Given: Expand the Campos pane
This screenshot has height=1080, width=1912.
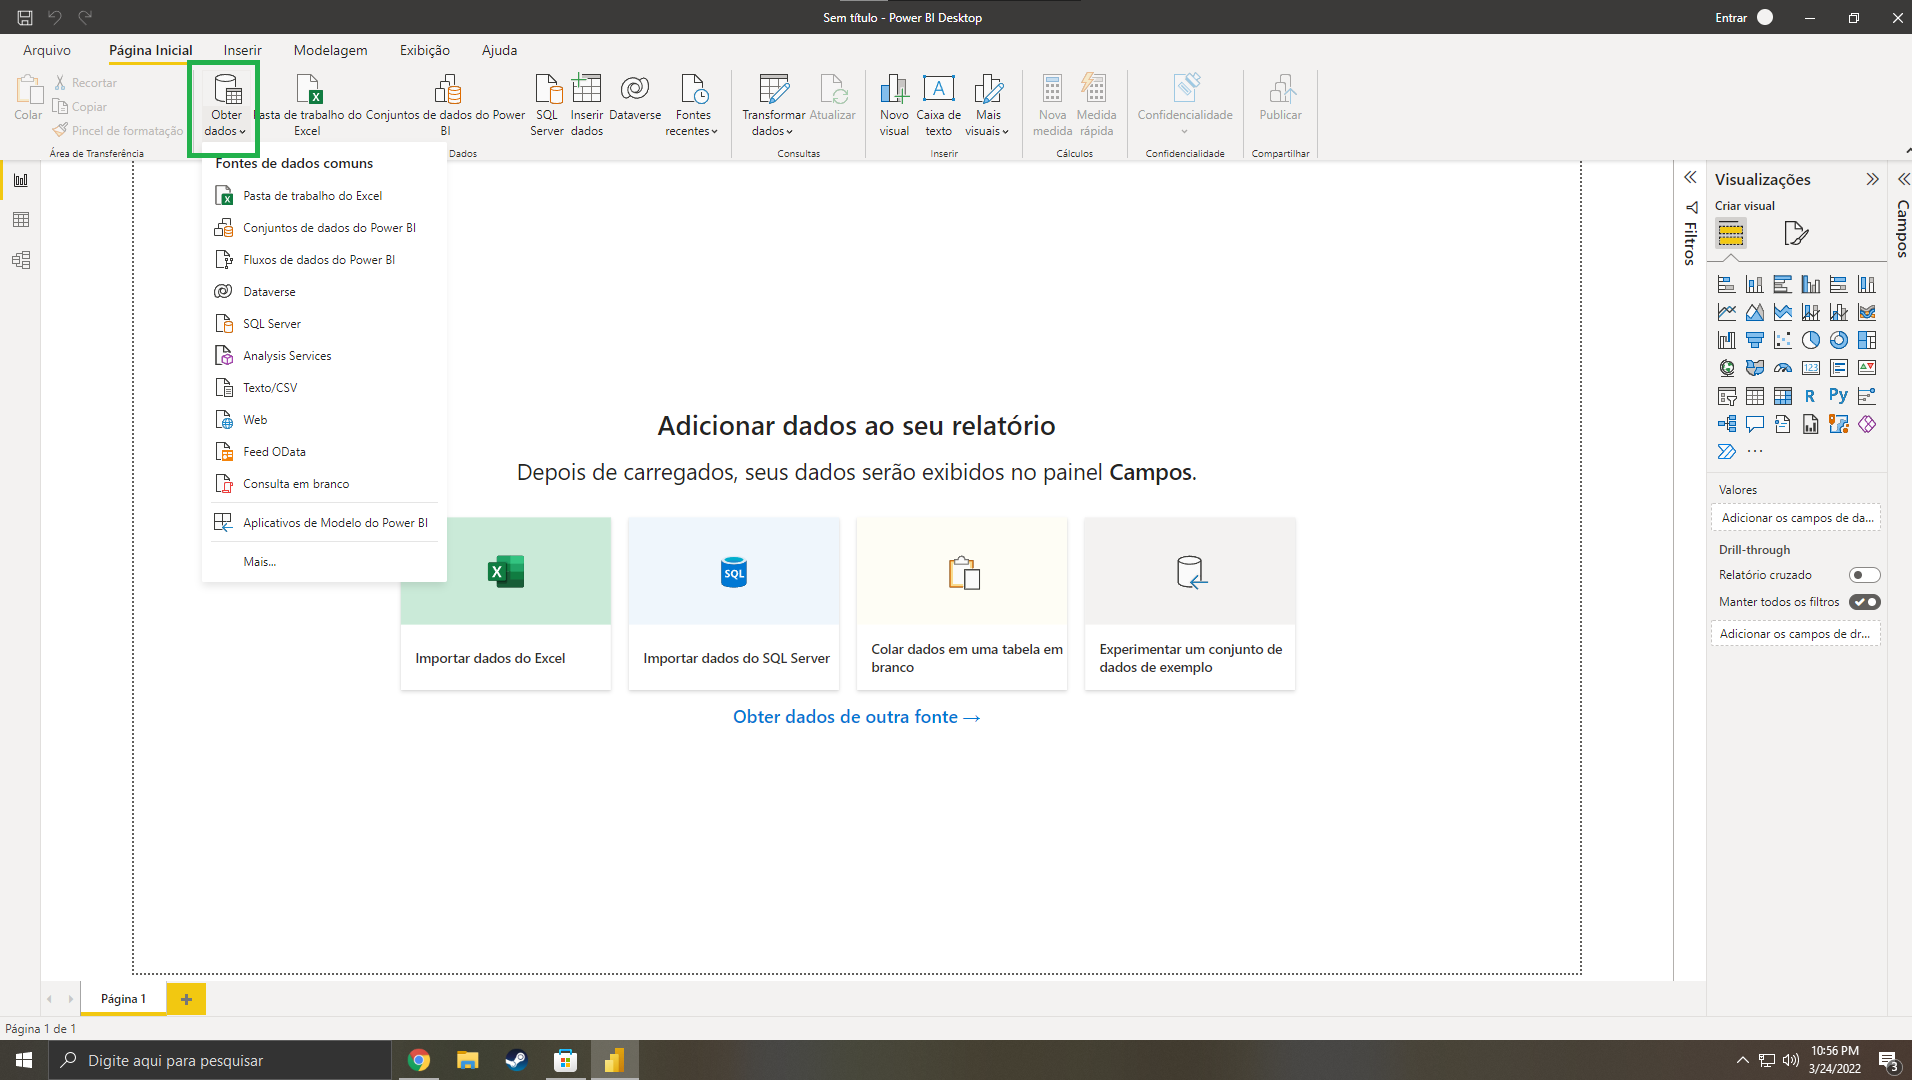Looking at the screenshot, I should [1903, 179].
